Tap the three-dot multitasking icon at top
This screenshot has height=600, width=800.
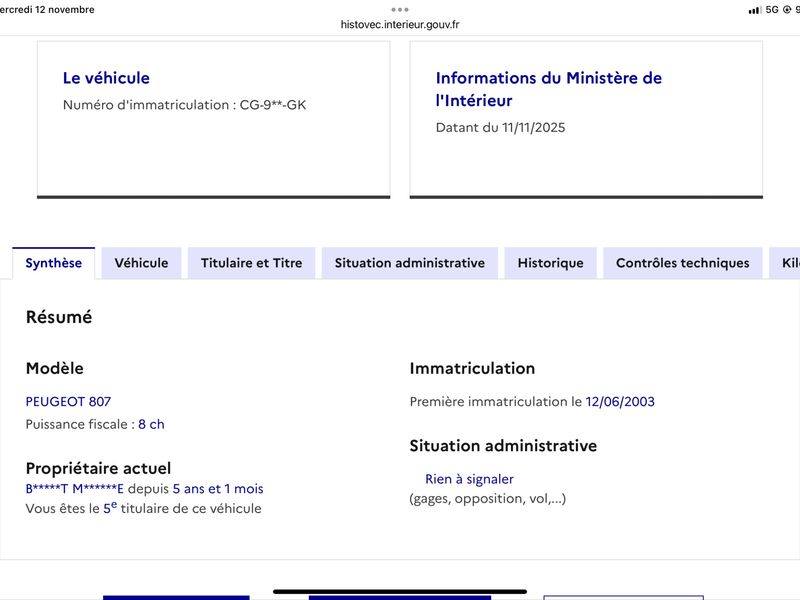click(x=400, y=10)
